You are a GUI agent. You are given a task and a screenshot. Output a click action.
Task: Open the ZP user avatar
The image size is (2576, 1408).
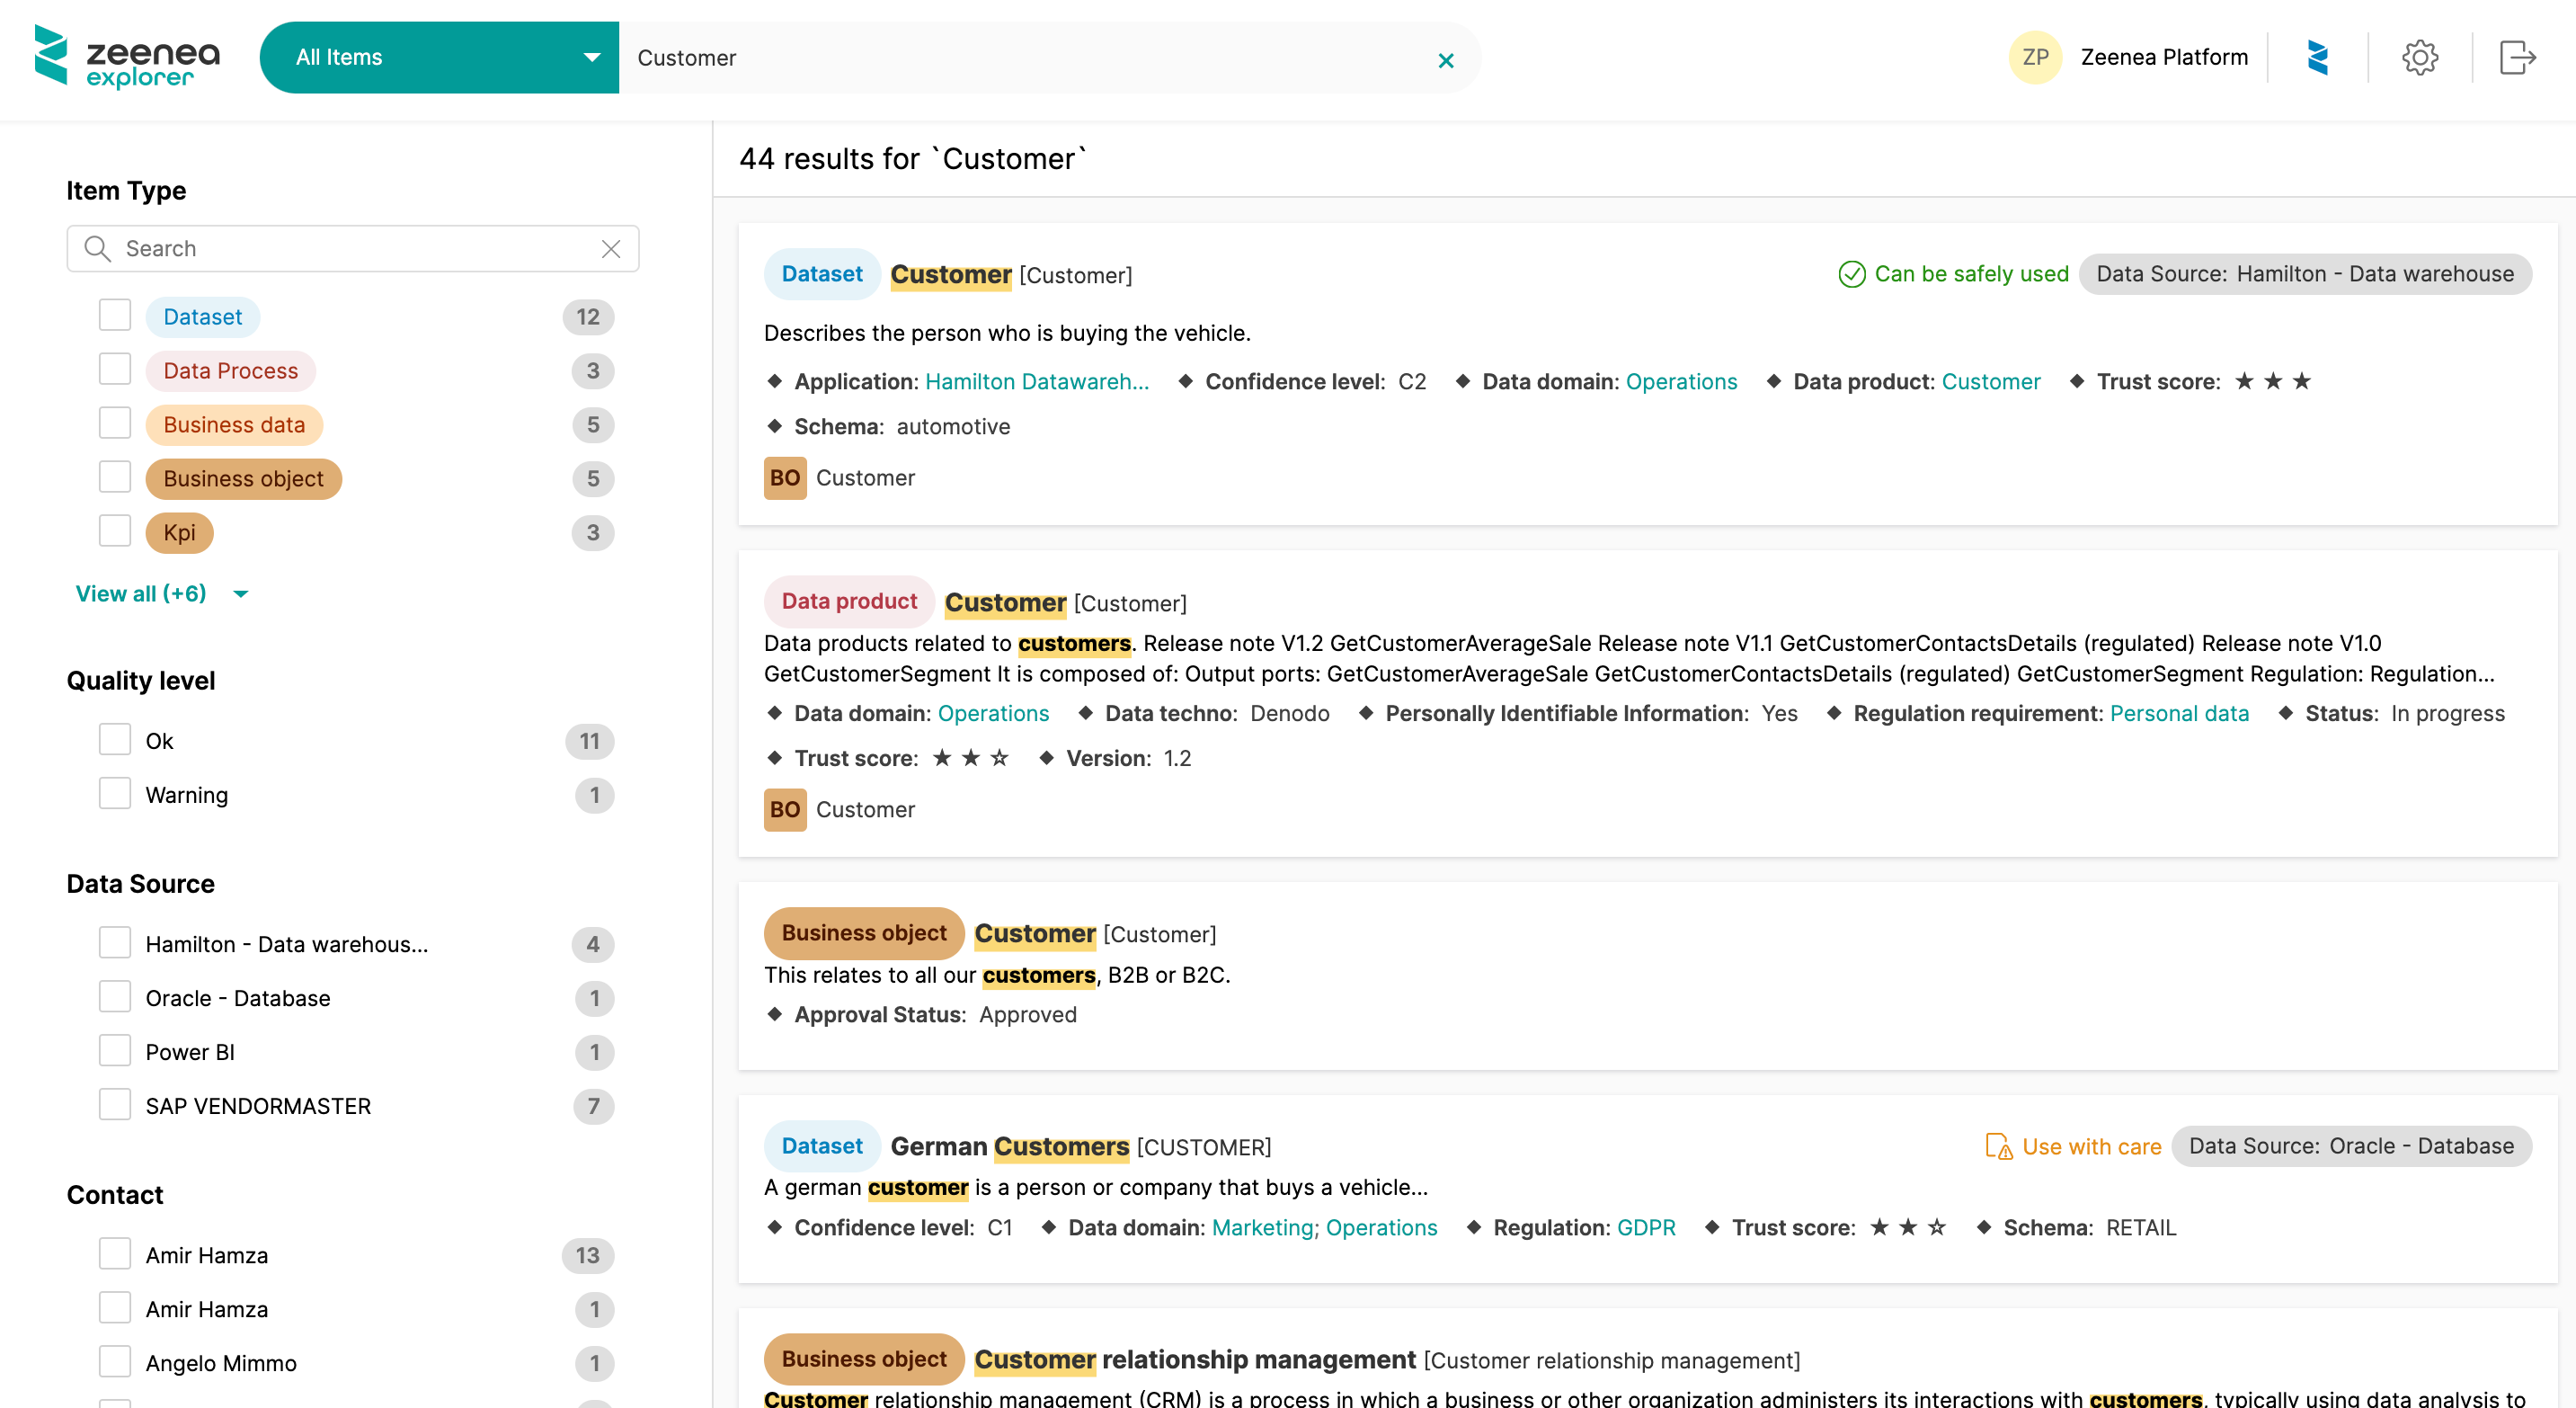[2035, 57]
